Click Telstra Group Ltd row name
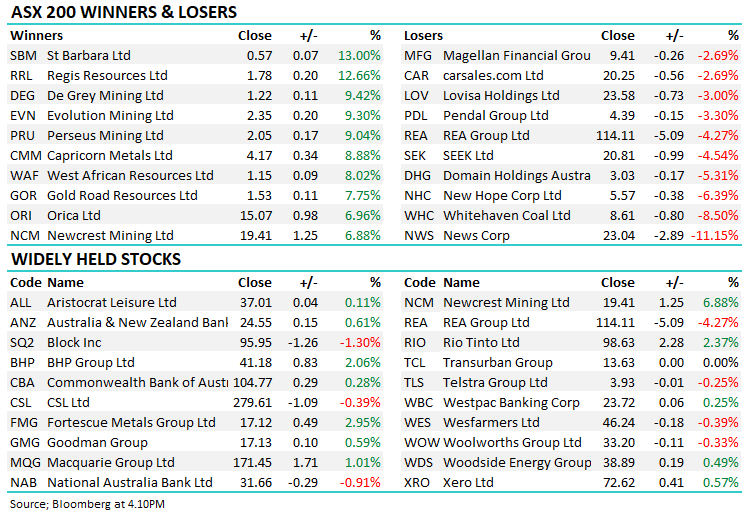750x515 pixels. coord(495,382)
